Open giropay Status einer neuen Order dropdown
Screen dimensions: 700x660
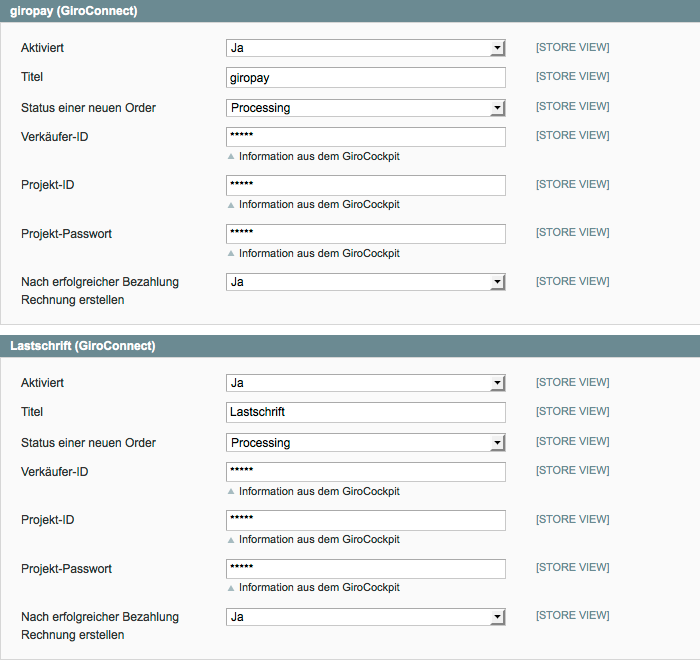pos(366,108)
